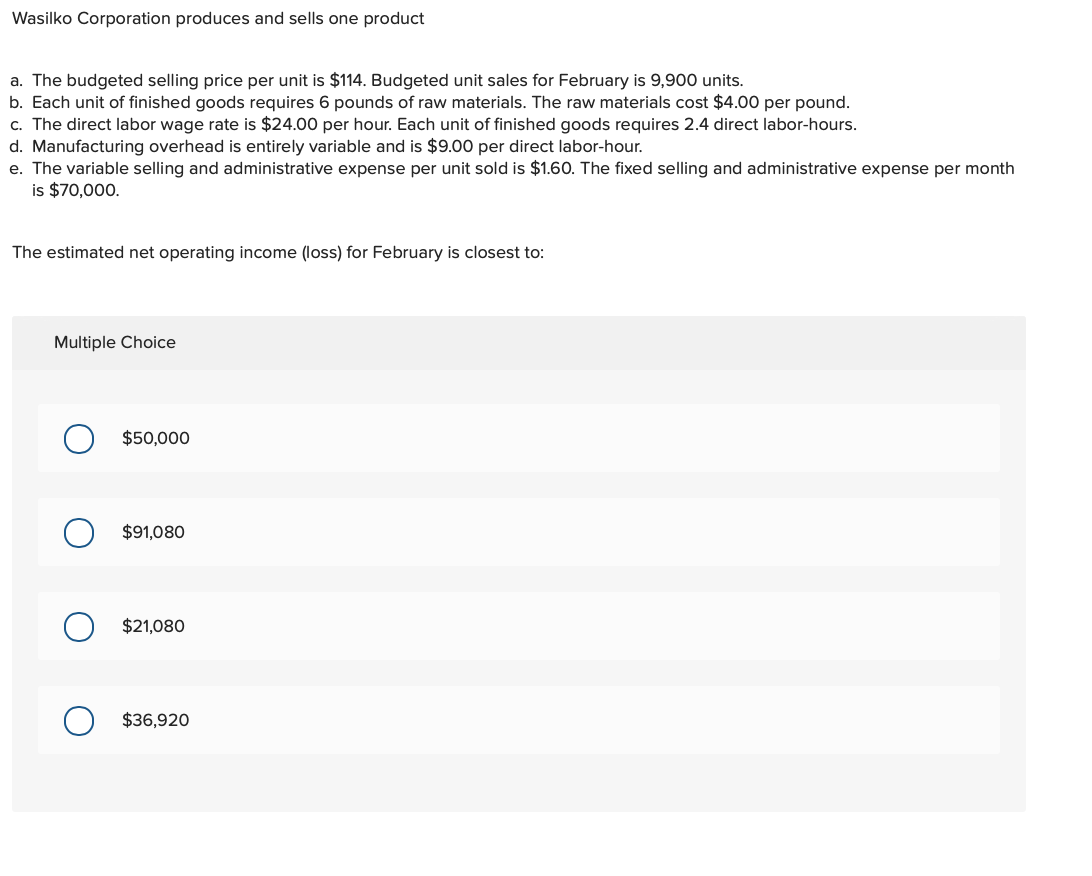This screenshot has height=876, width=1092.
Task: Select the $91,080 radio button
Action: pyautogui.click(x=79, y=532)
